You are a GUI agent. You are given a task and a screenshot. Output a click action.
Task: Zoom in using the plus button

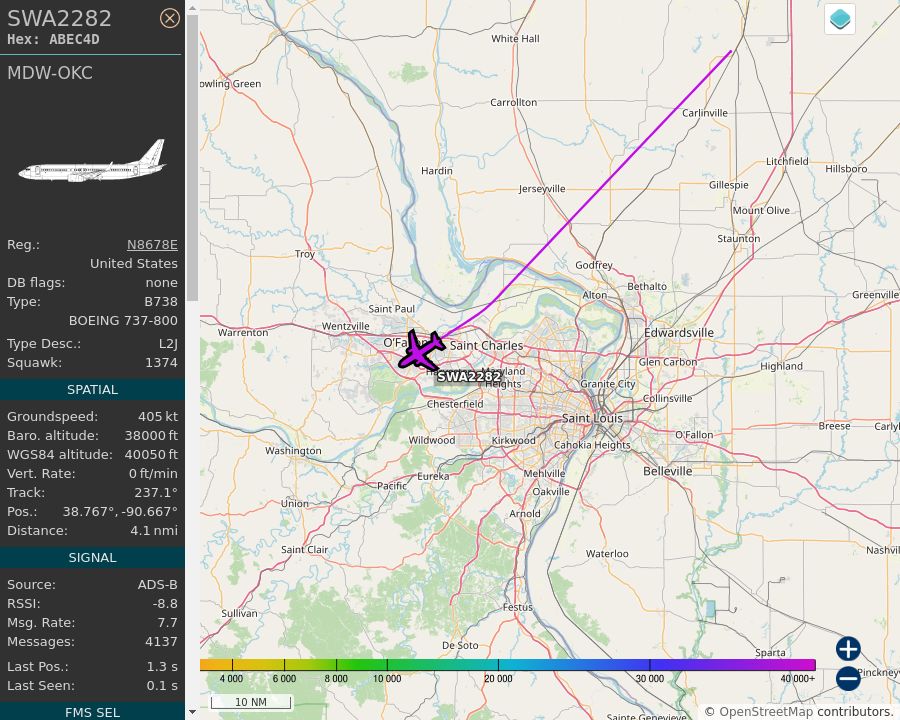(847, 649)
